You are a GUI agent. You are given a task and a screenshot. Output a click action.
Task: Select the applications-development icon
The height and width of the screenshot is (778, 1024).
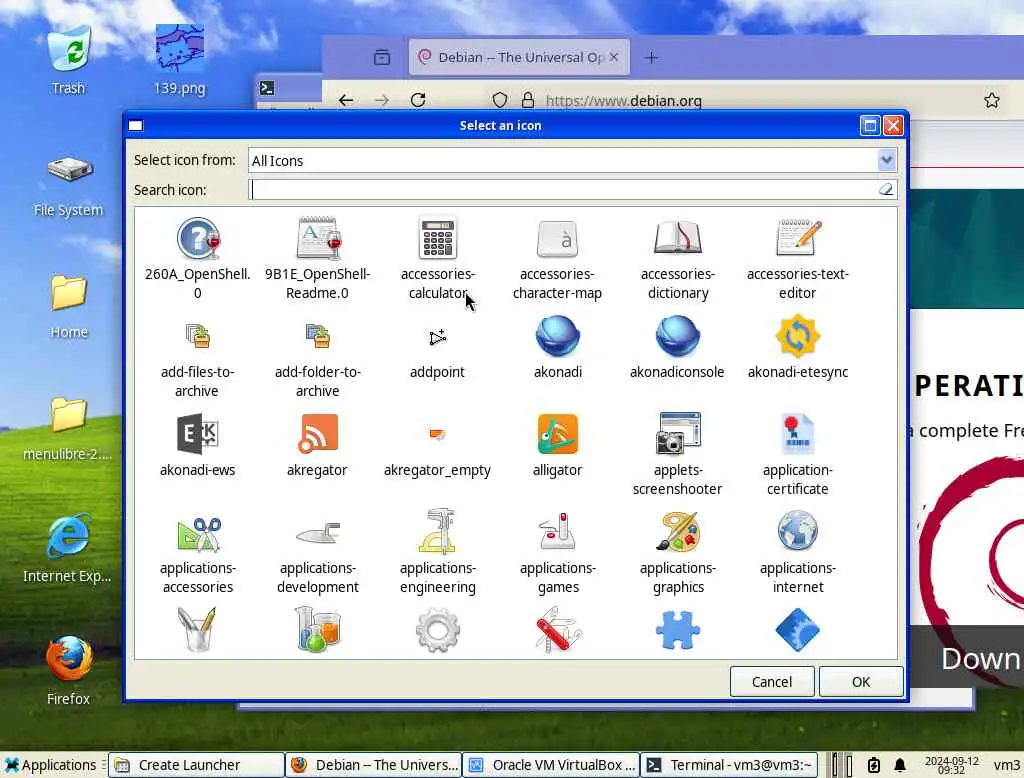pyautogui.click(x=318, y=533)
